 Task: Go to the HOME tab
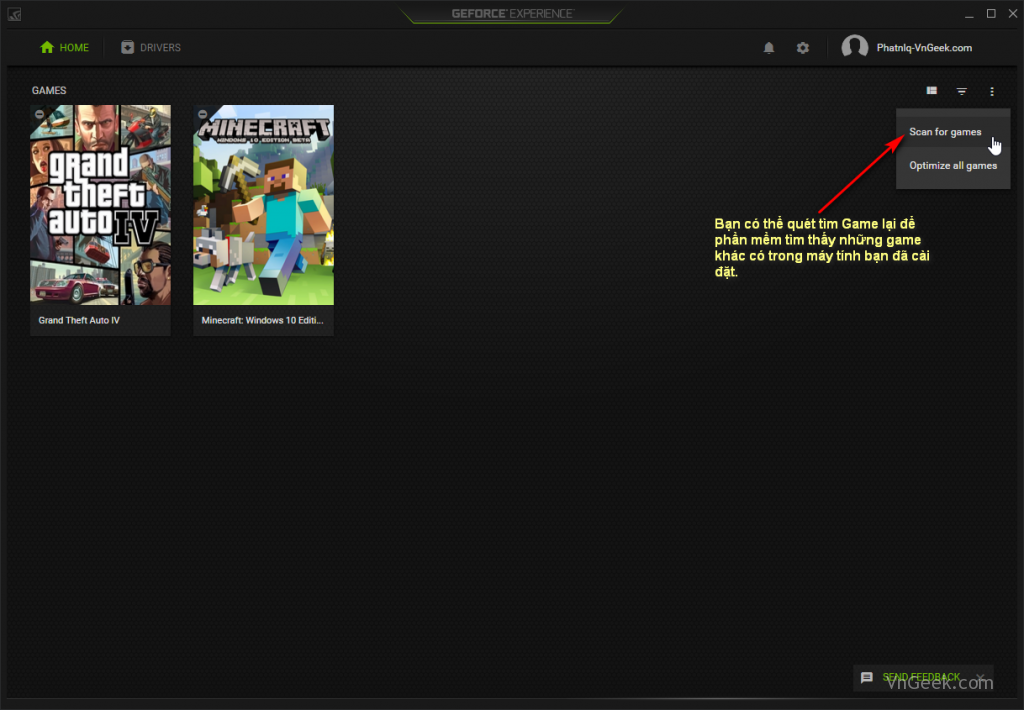[65, 48]
